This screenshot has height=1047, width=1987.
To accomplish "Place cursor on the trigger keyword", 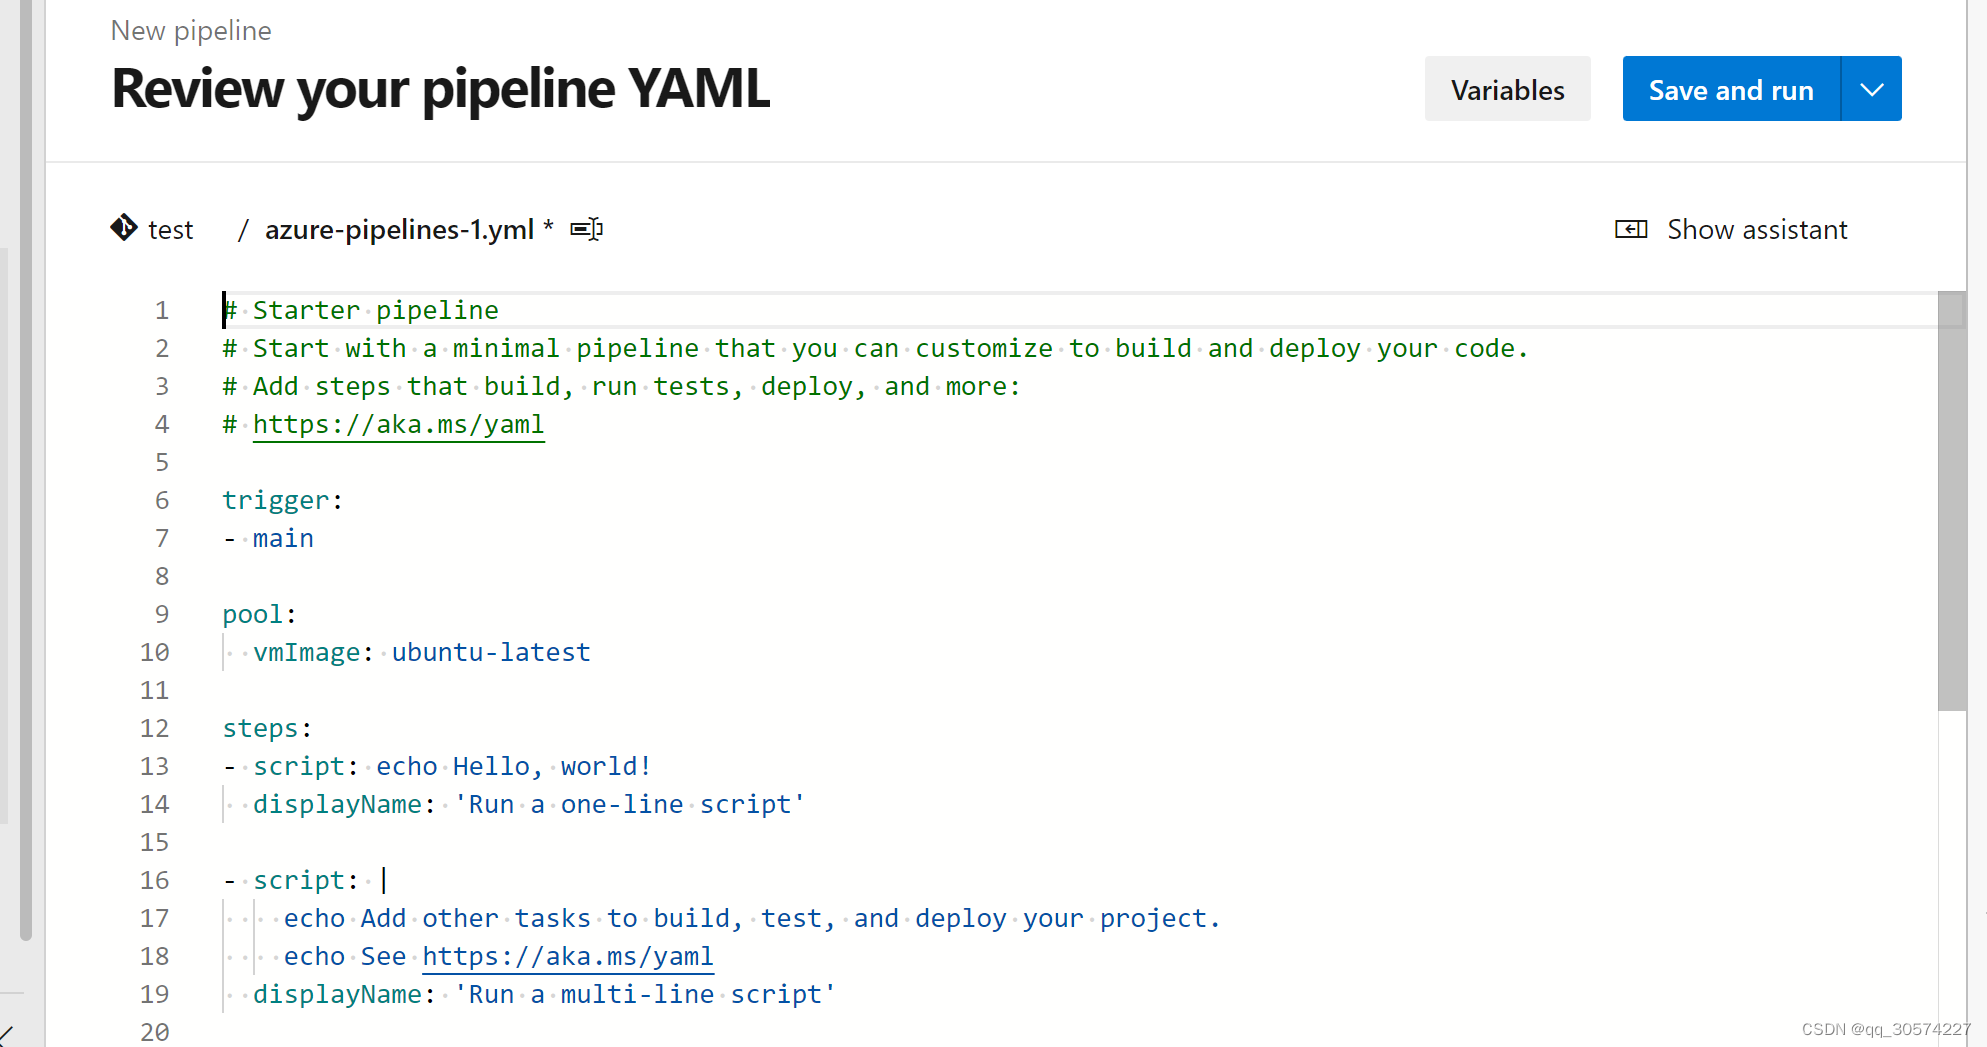I will (275, 500).
